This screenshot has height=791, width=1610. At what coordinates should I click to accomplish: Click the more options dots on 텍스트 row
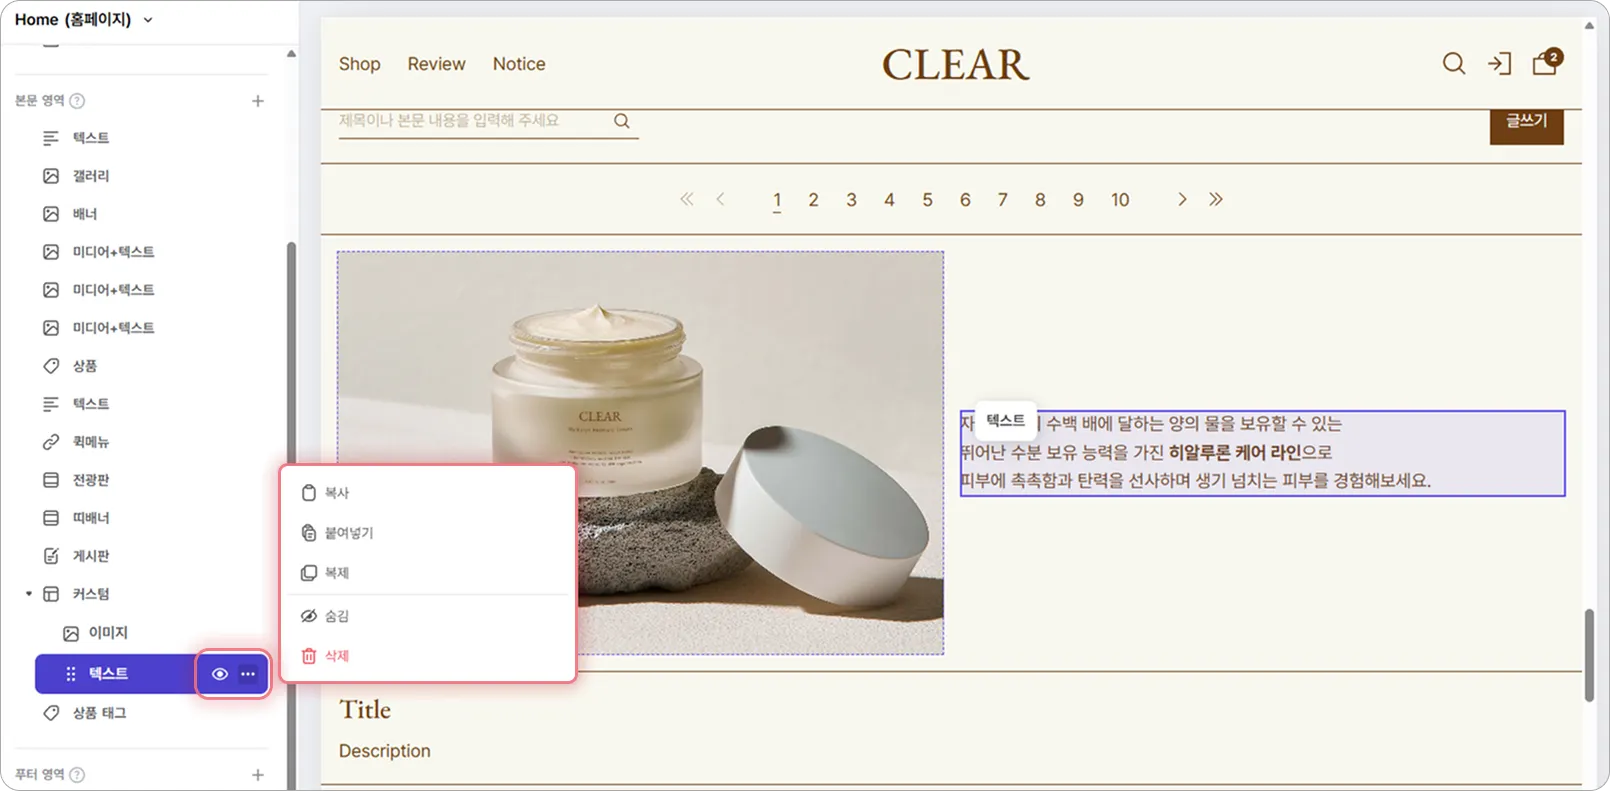(248, 674)
